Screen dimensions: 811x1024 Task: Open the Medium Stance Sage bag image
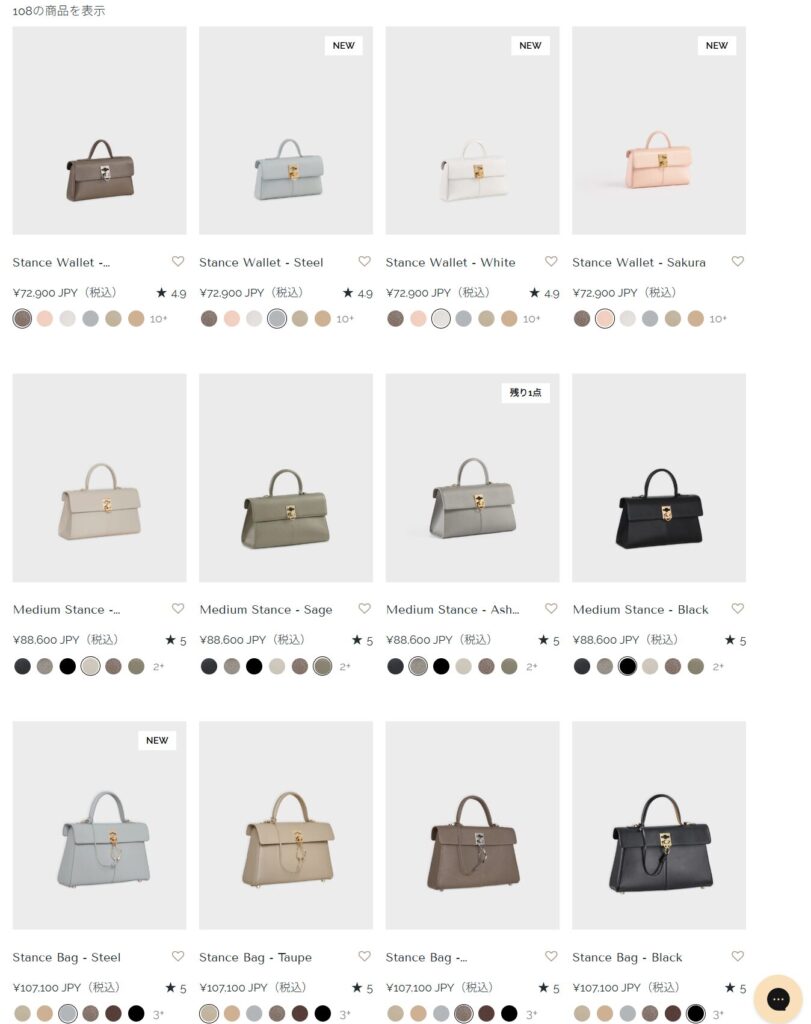point(286,478)
